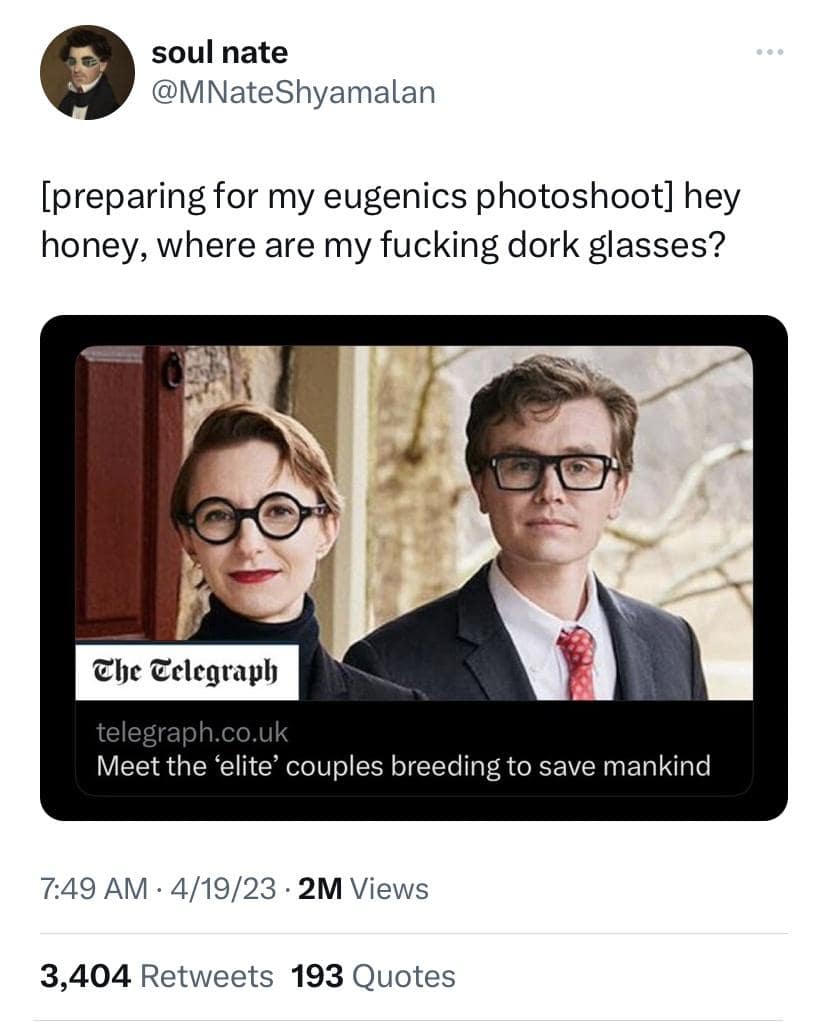Image resolution: width=828 pixels, height=1022 pixels.
Task: View the 2M Views analytics
Action: tap(363, 888)
